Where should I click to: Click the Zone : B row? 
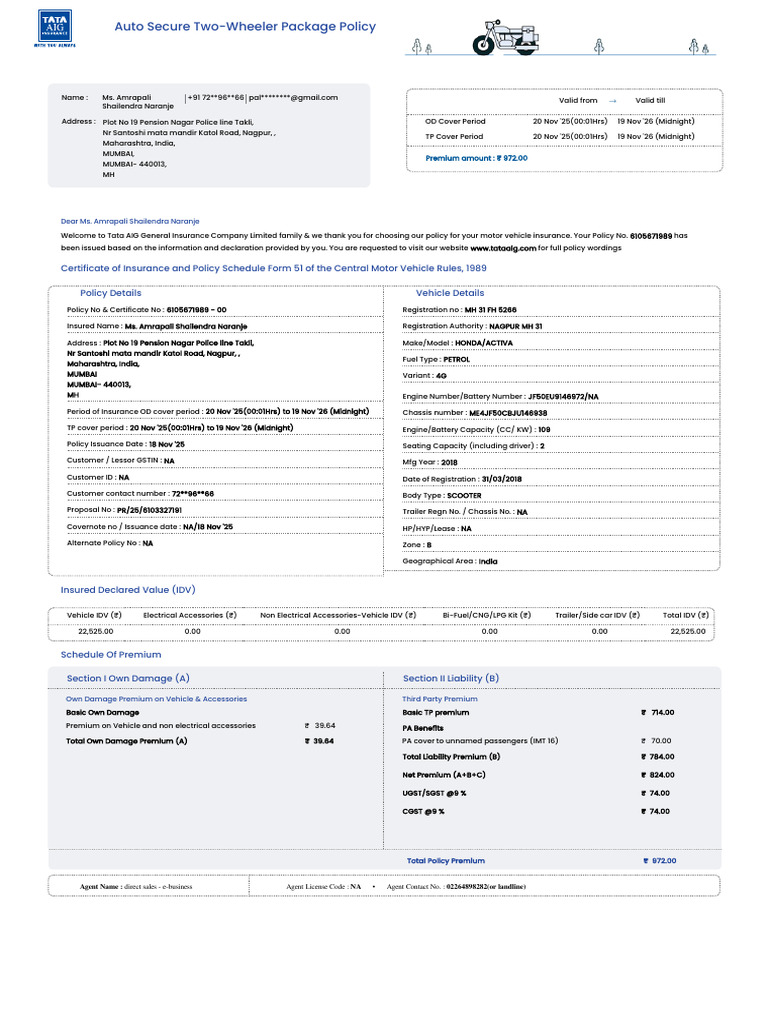coord(417,545)
